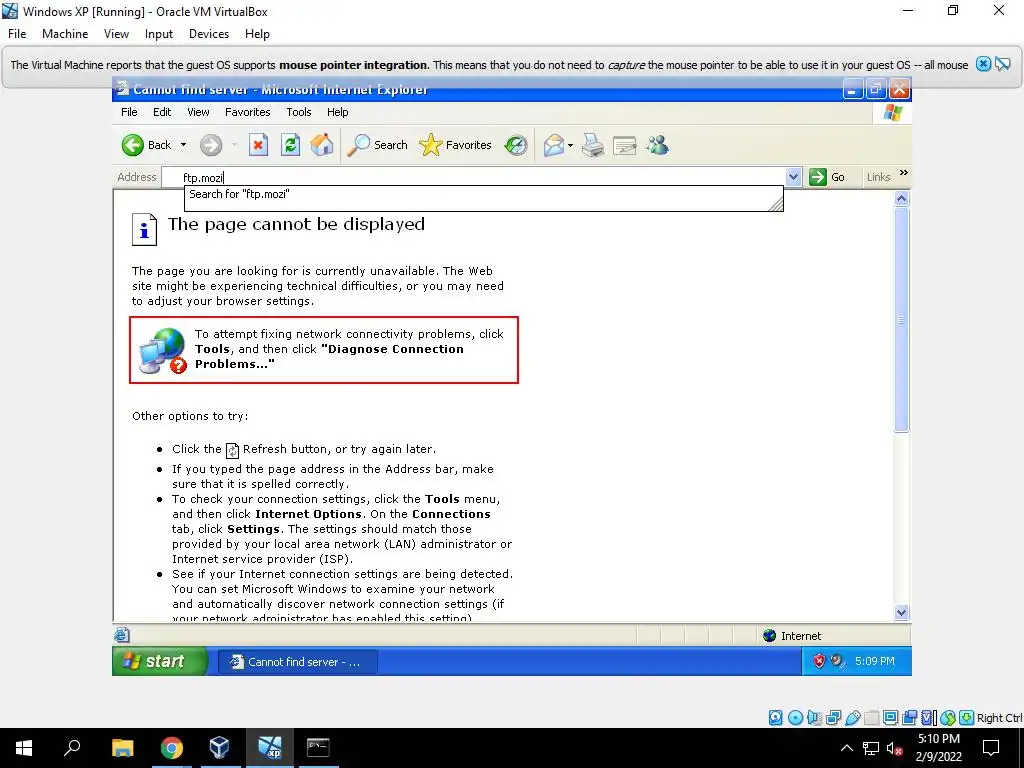Dismiss the mouse integration notification
This screenshot has height=768, width=1024.
[x=983, y=64]
